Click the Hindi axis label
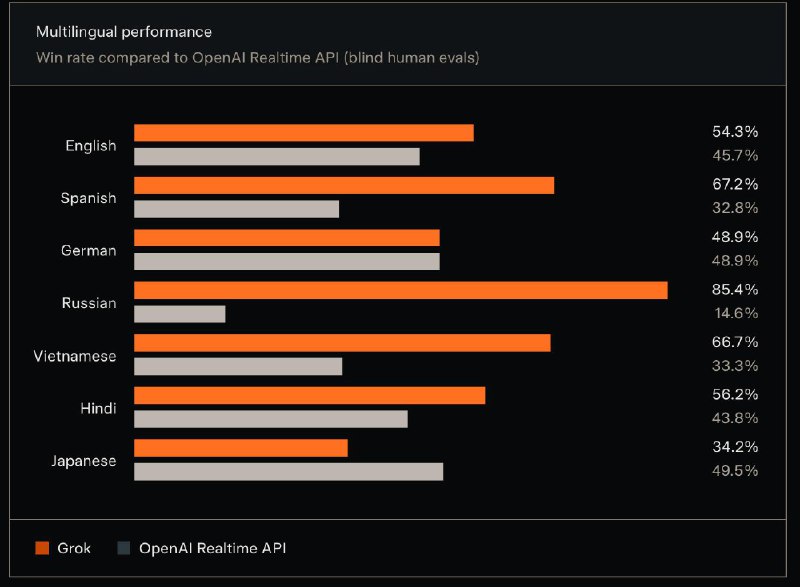Viewport: 800px width, 587px height. [x=98, y=408]
